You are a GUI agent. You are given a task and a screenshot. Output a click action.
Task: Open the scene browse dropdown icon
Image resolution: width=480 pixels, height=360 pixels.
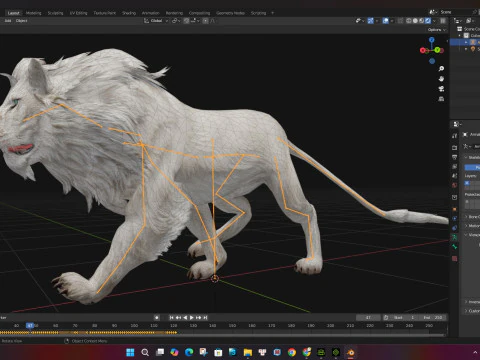pyautogui.click(x=433, y=12)
